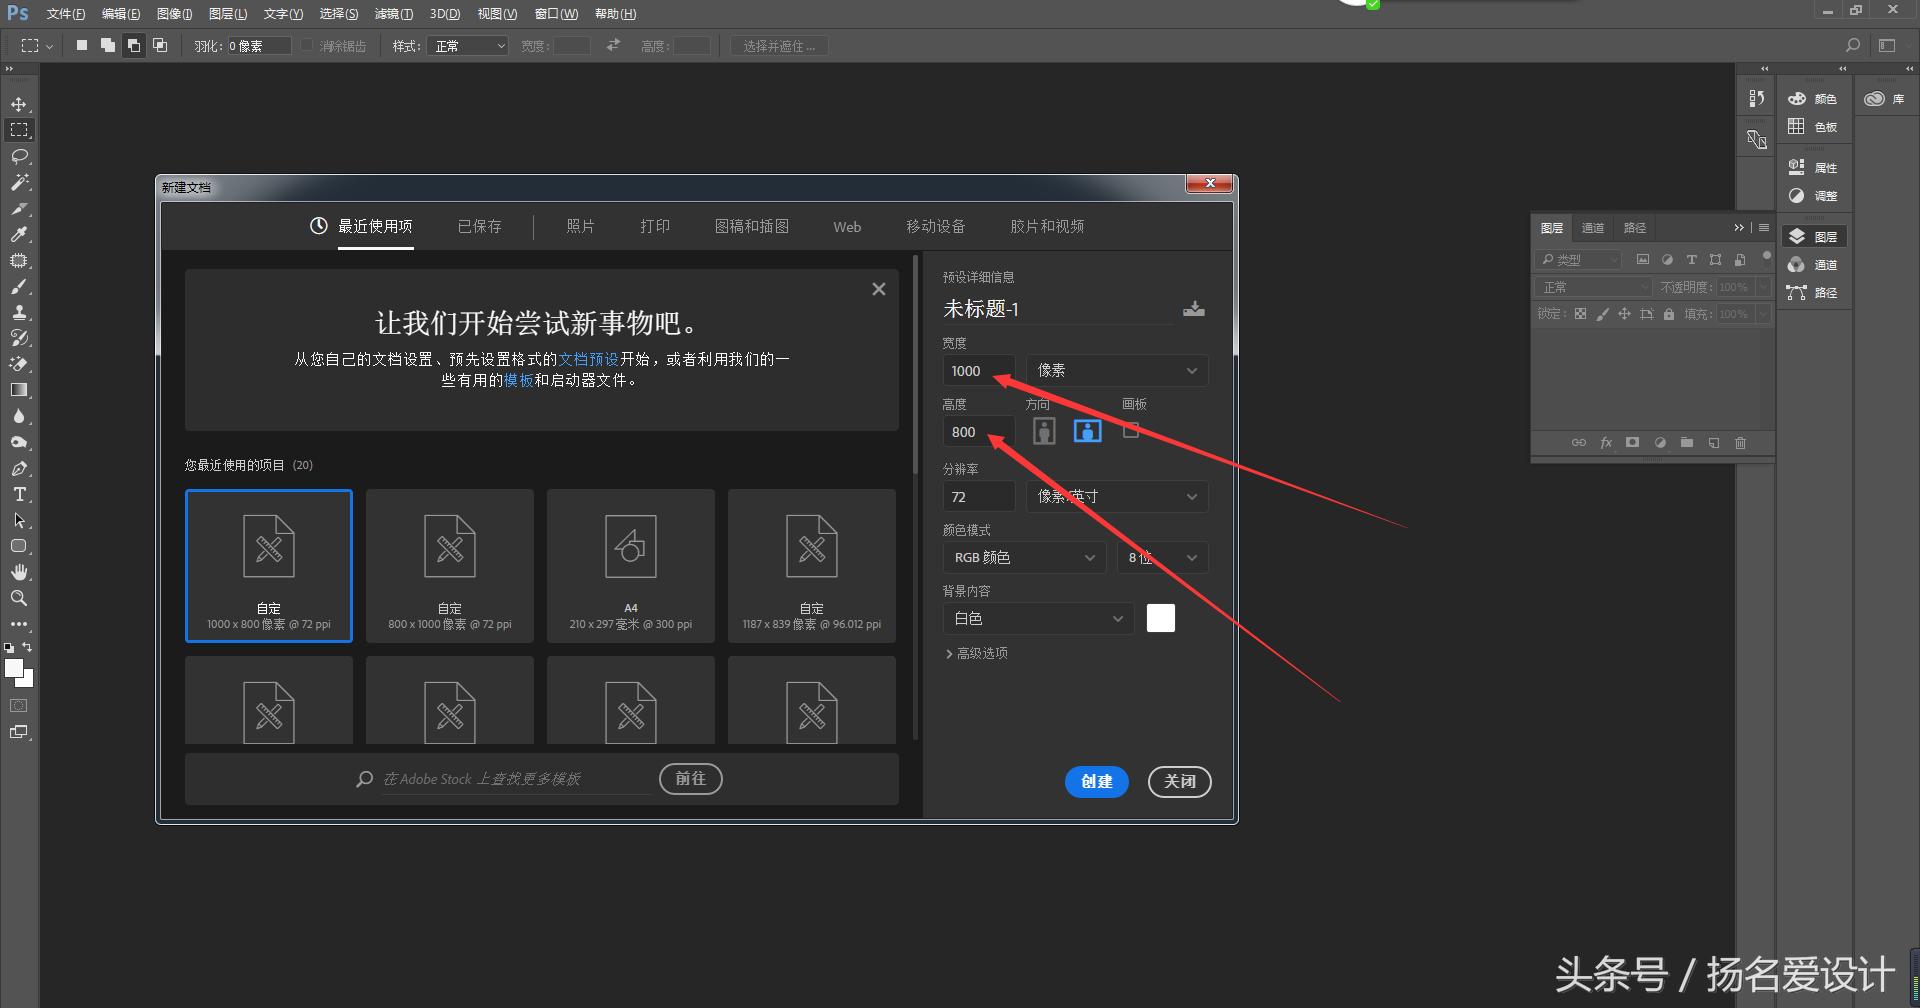Switch to the 通道 tab

(x=1592, y=227)
